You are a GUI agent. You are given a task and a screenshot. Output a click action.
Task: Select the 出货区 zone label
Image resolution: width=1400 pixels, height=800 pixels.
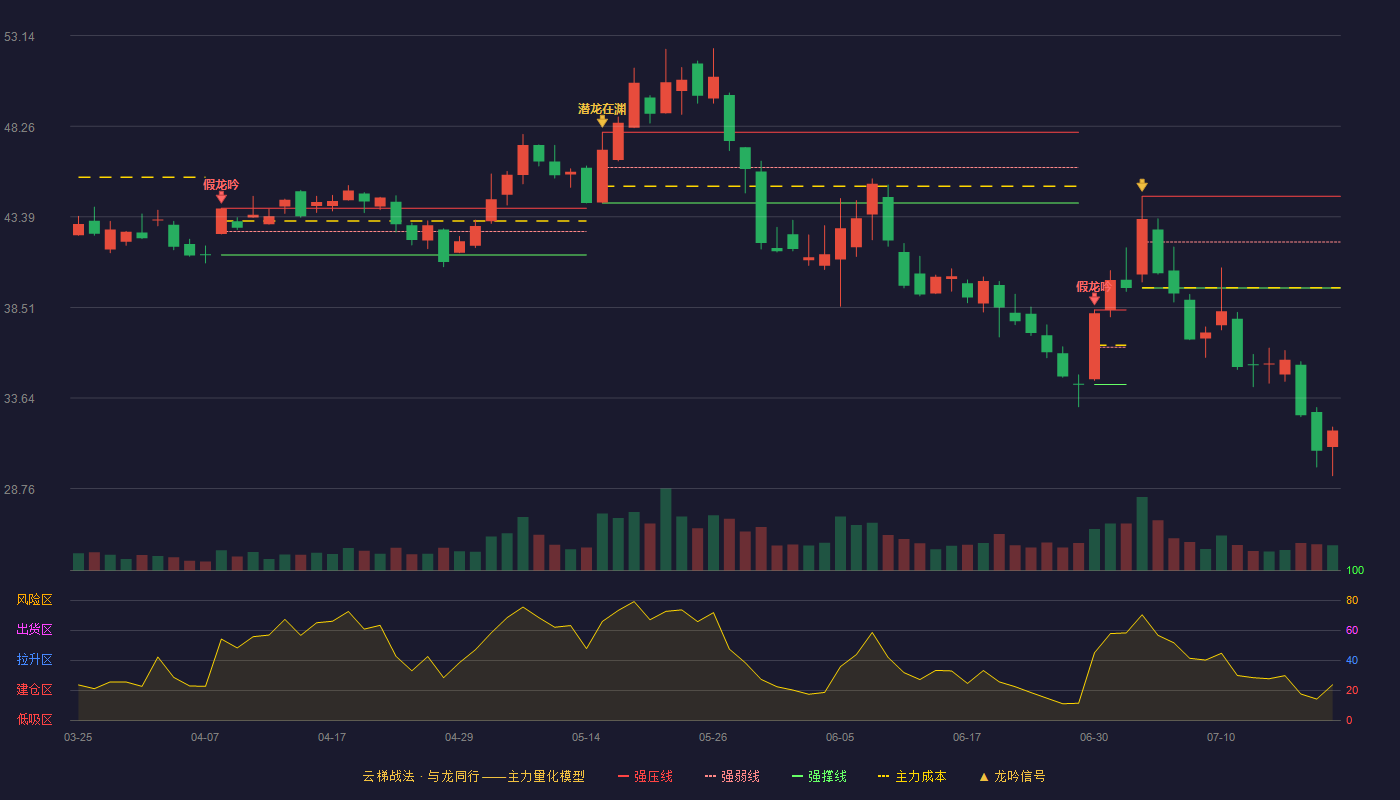pyautogui.click(x=35, y=630)
